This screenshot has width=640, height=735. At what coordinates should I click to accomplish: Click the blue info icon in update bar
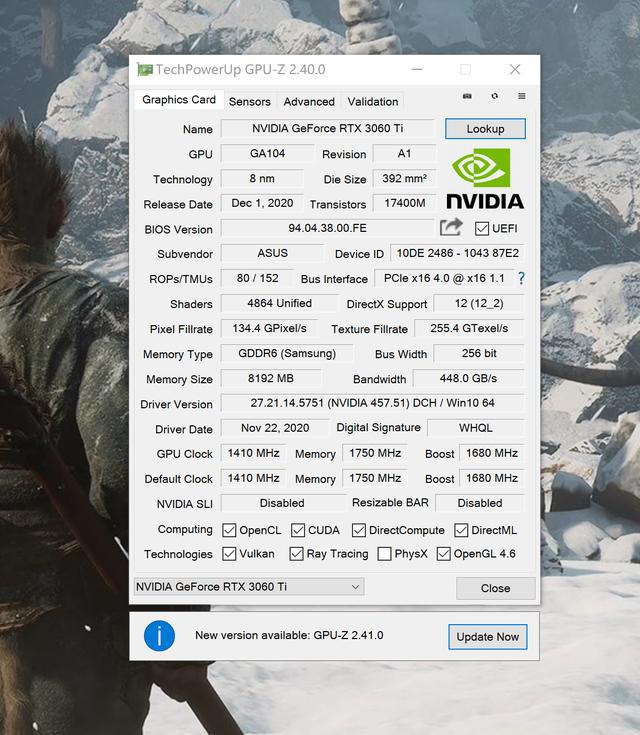(x=159, y=636)
